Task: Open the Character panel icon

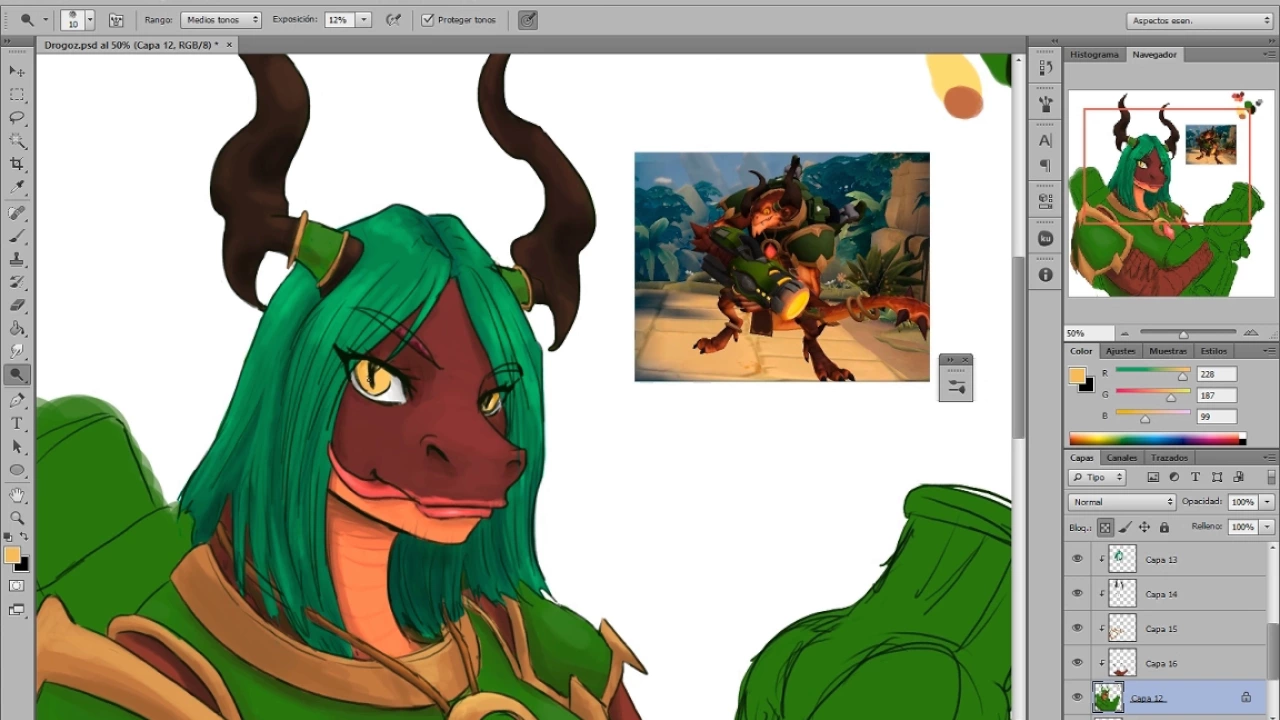Action: tap(1045, 140)
